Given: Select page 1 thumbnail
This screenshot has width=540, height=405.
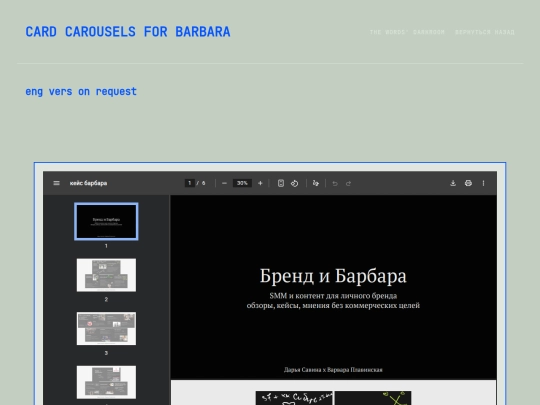Looking at the screenshot, I should pyautogui.click(x=106, y=221).
